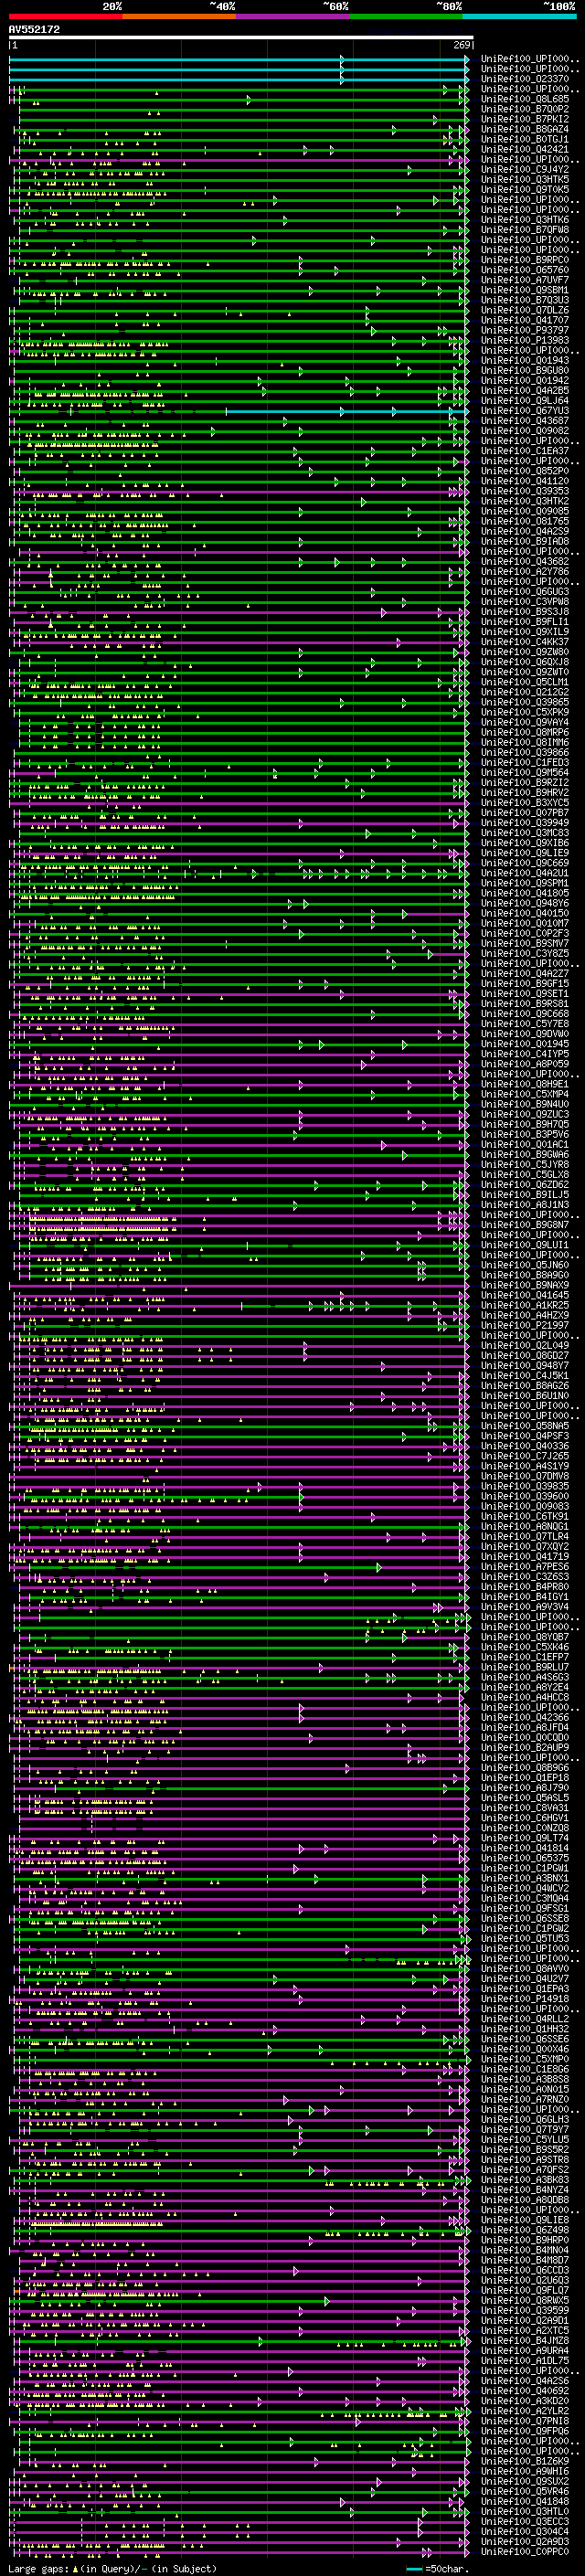The width and height of the screenshot is (585, 2576).
Task: Select hit label UniRef100_A7UVF7
Action: coord(525,280)
